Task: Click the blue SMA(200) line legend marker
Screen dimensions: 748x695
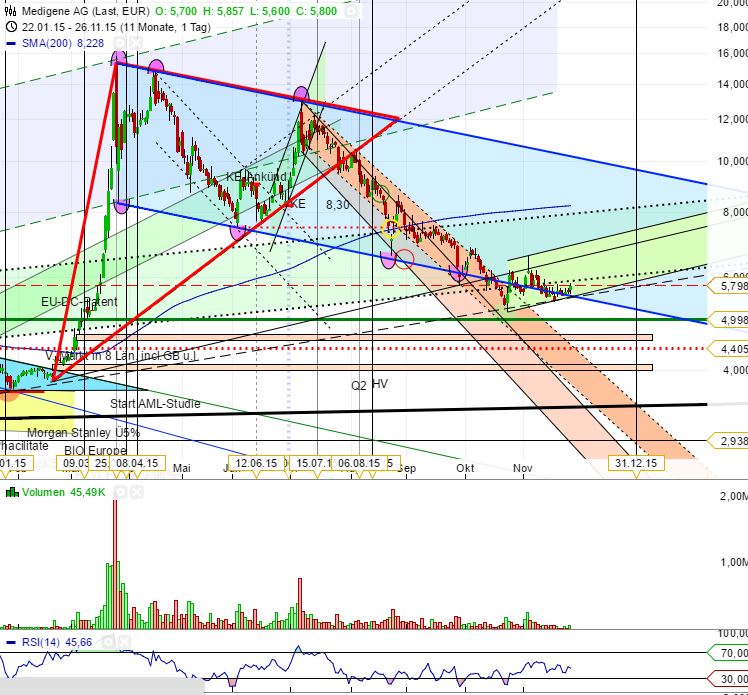Action: [10, 43]
